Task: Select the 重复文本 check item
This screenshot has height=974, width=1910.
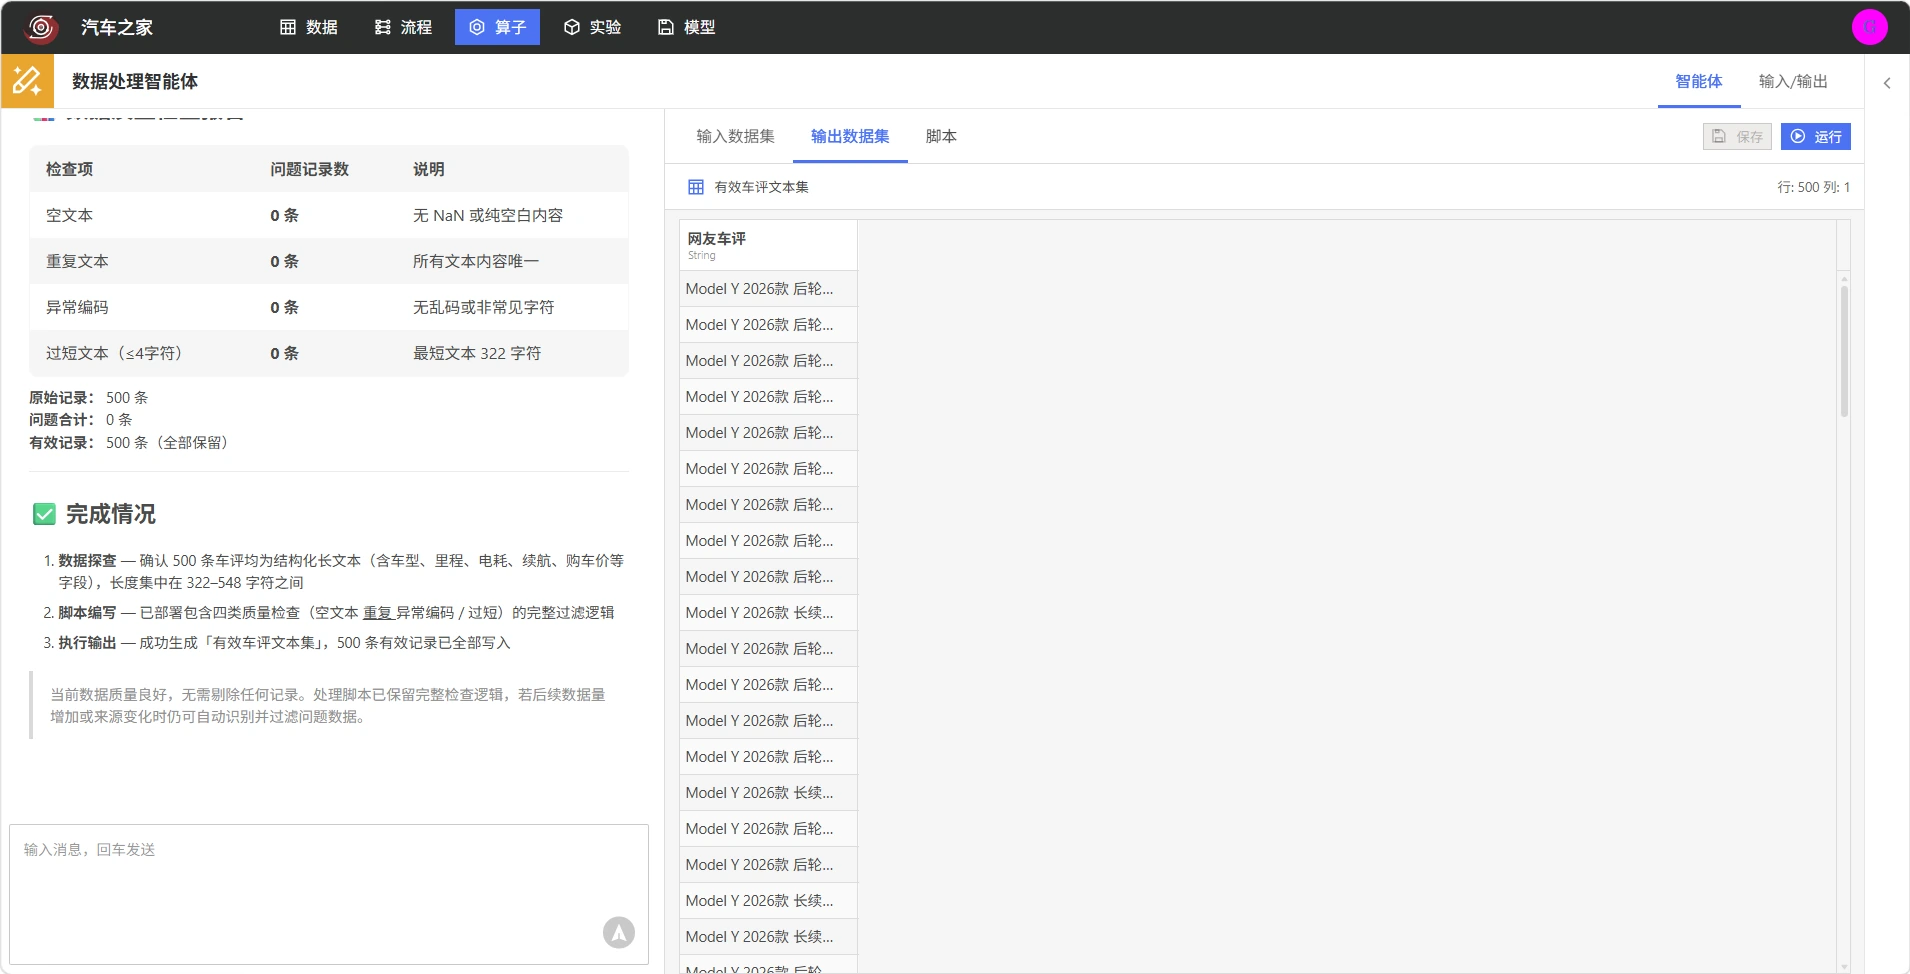Action: [329, 261]
